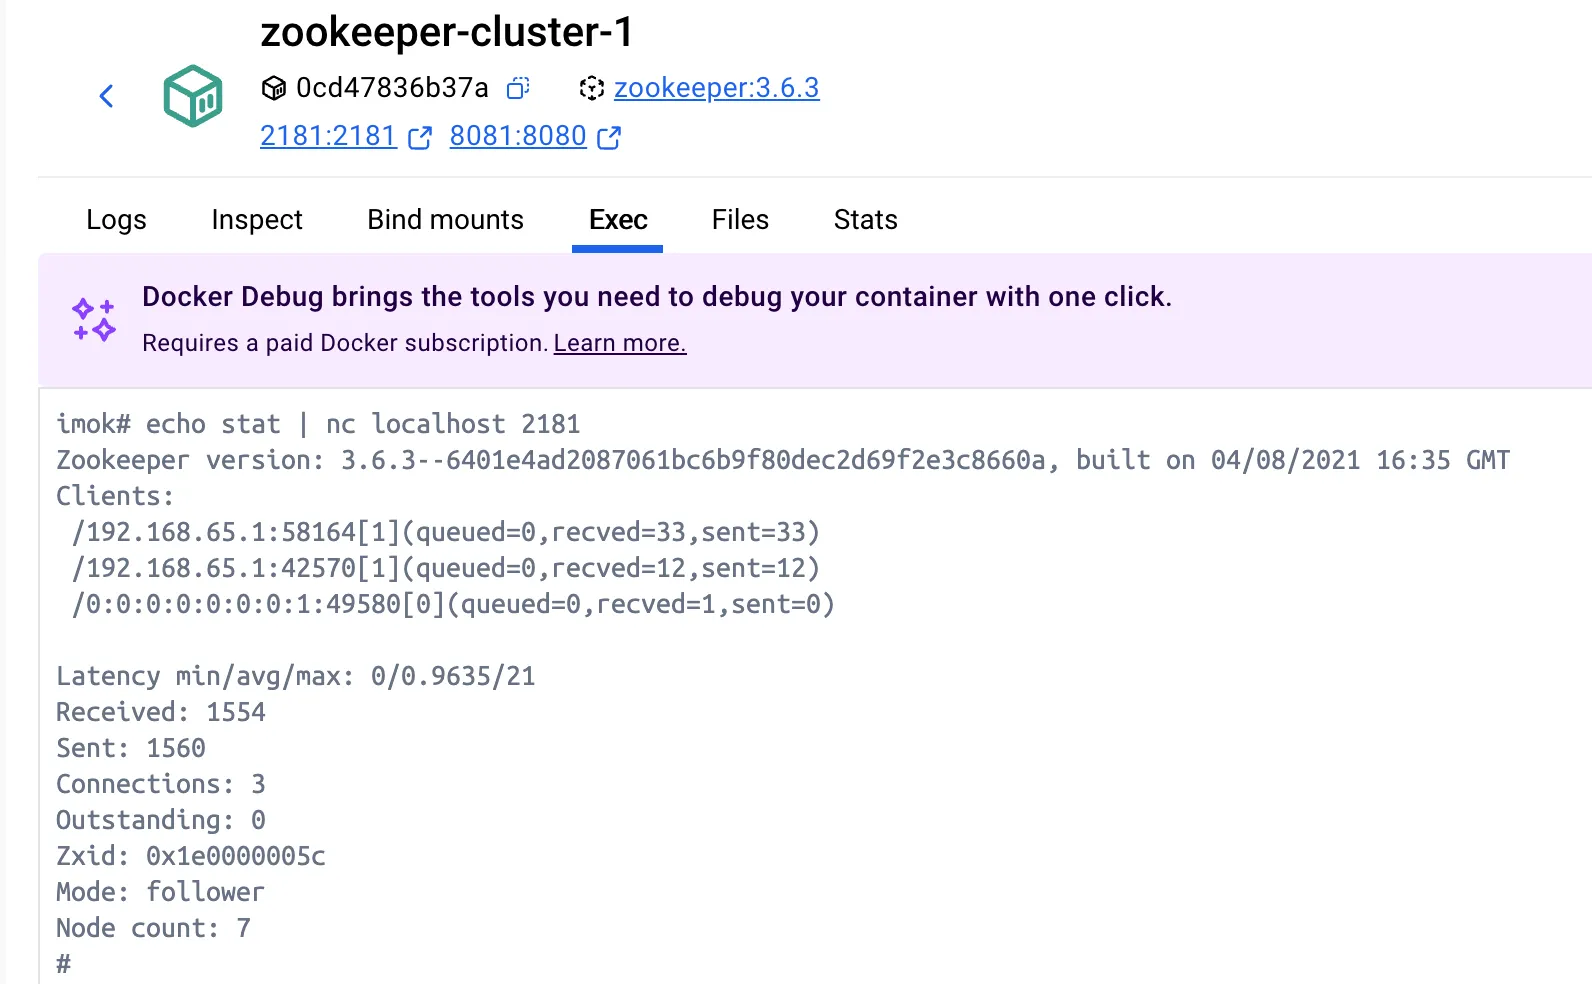1592x984 pixels.
Task: Click the command line 'echo stat | nc localhost 2181'
Action: tap(363, 424)
